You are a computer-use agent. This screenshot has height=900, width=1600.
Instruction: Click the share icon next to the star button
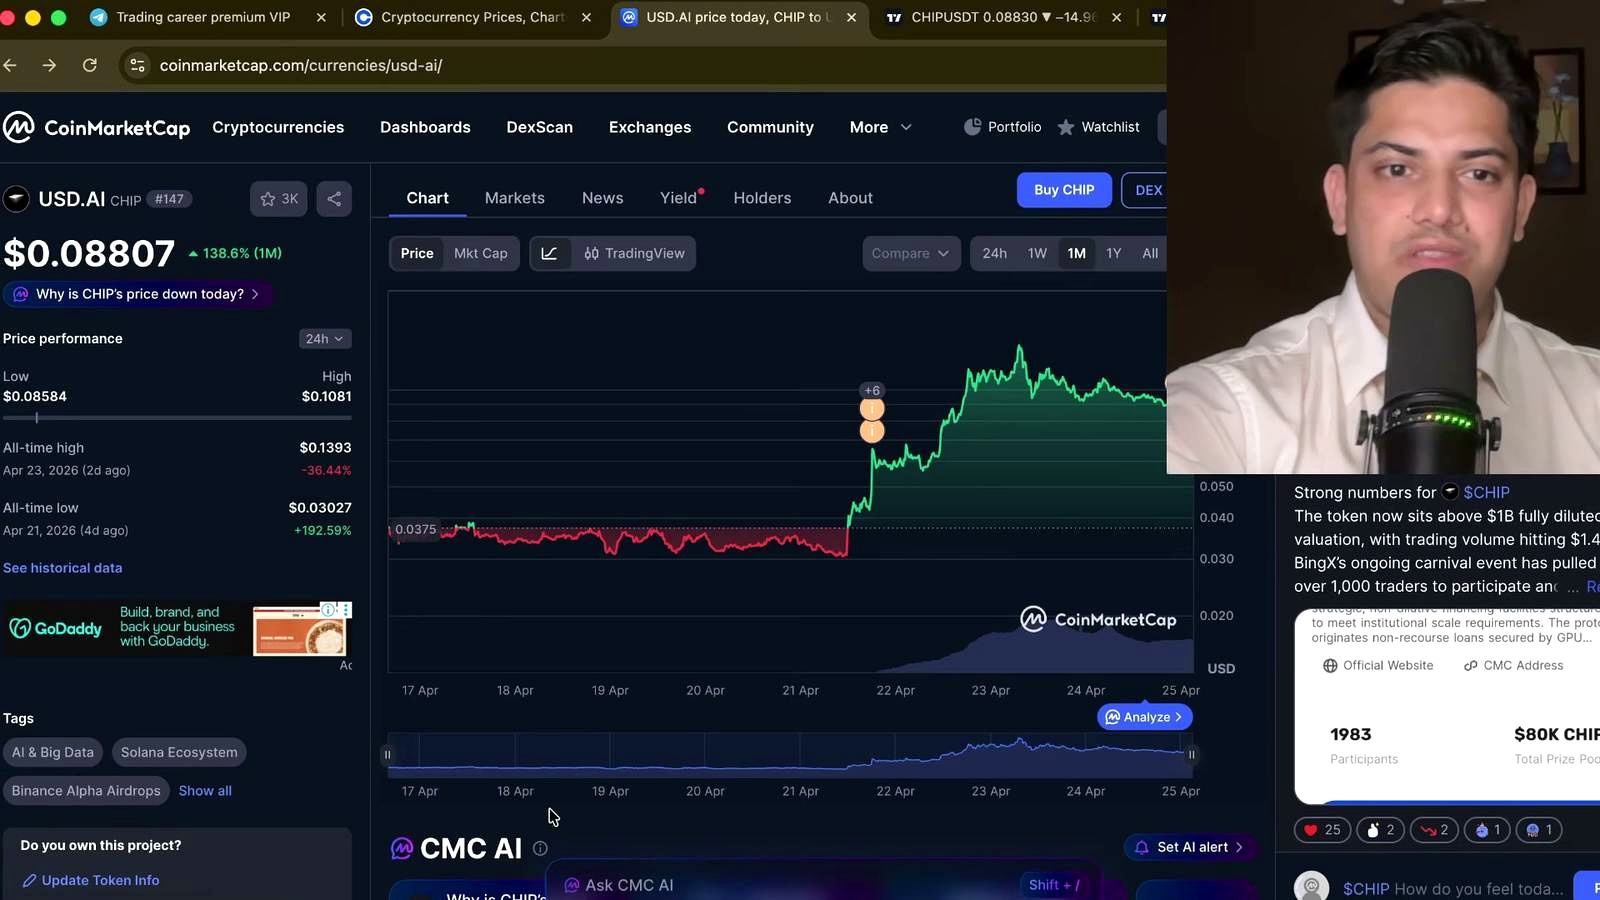click(334, 199)
